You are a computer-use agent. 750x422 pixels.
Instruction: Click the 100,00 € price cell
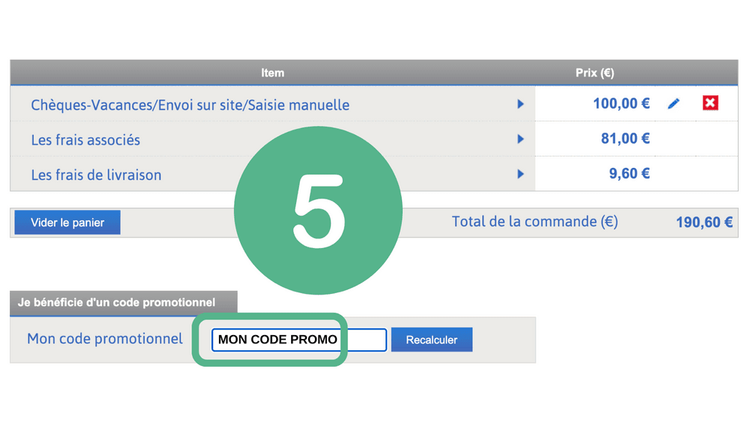coord(621,104)
